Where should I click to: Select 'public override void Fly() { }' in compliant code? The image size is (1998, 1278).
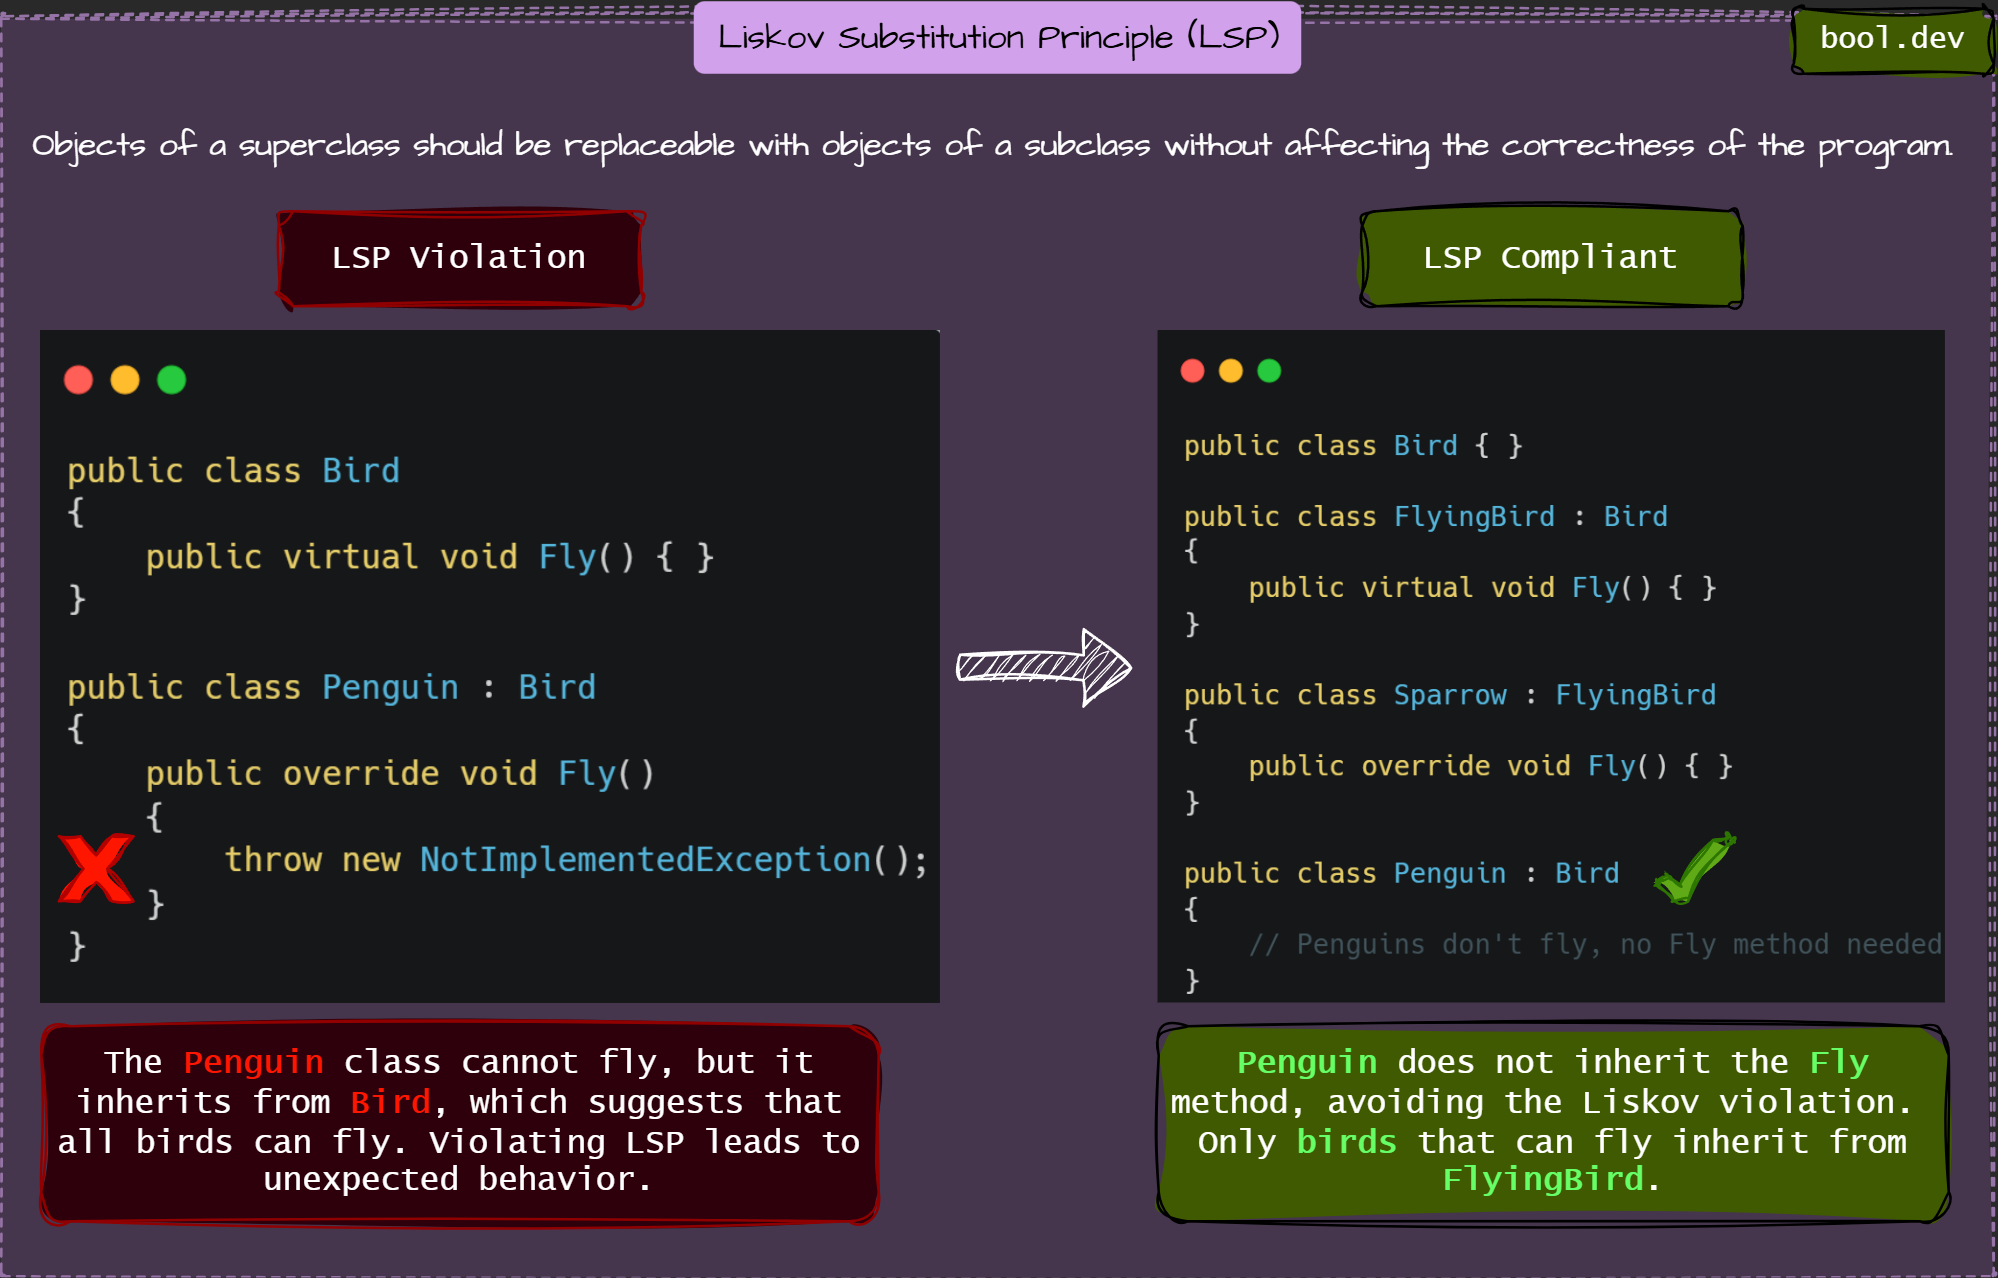click(1490, 766)
